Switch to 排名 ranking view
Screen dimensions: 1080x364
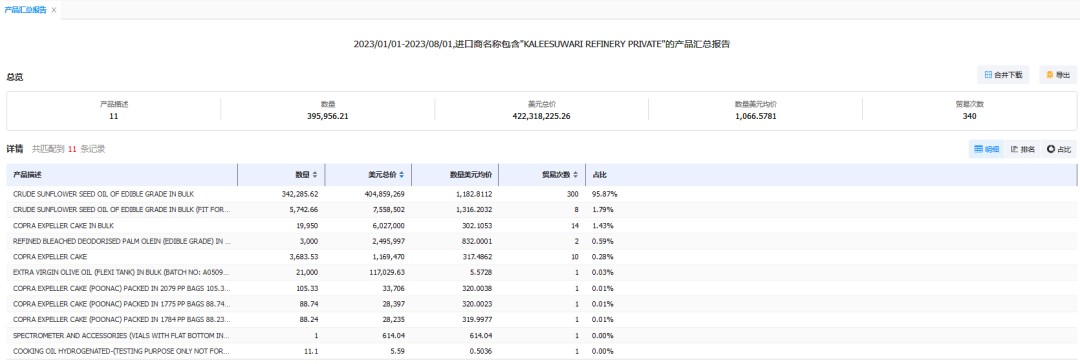[x=1022, y=149]
